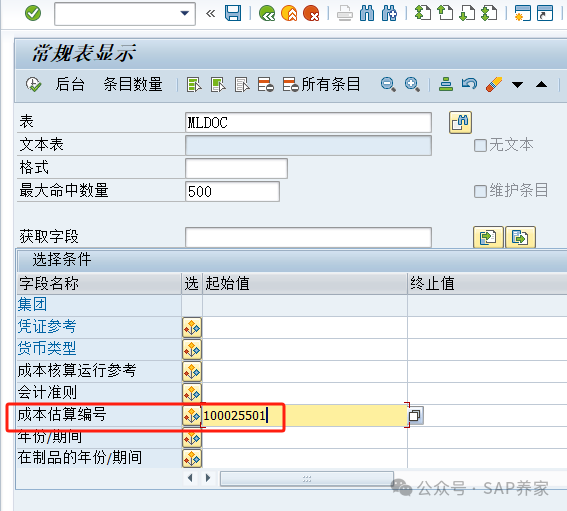Viewport: 567px width, 511px height.
Task: Open selection options for 凭证参考 row
Action: (x=192, y=328)
